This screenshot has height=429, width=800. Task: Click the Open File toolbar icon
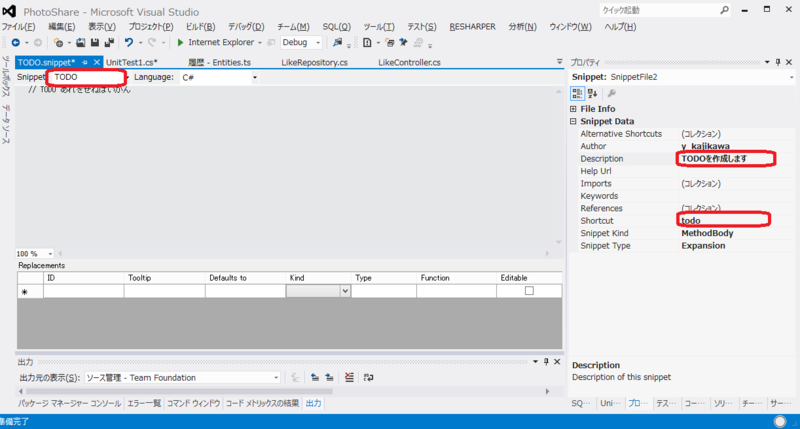point(81,43)
